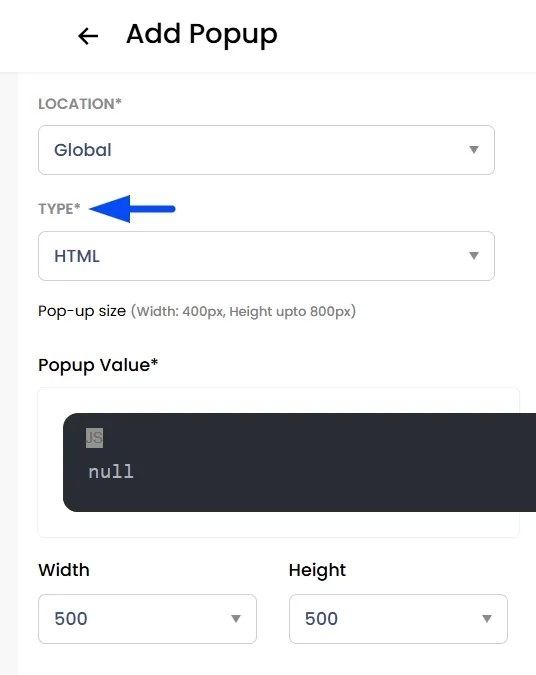Open the Location dropdown showing Global

[266, 150]
